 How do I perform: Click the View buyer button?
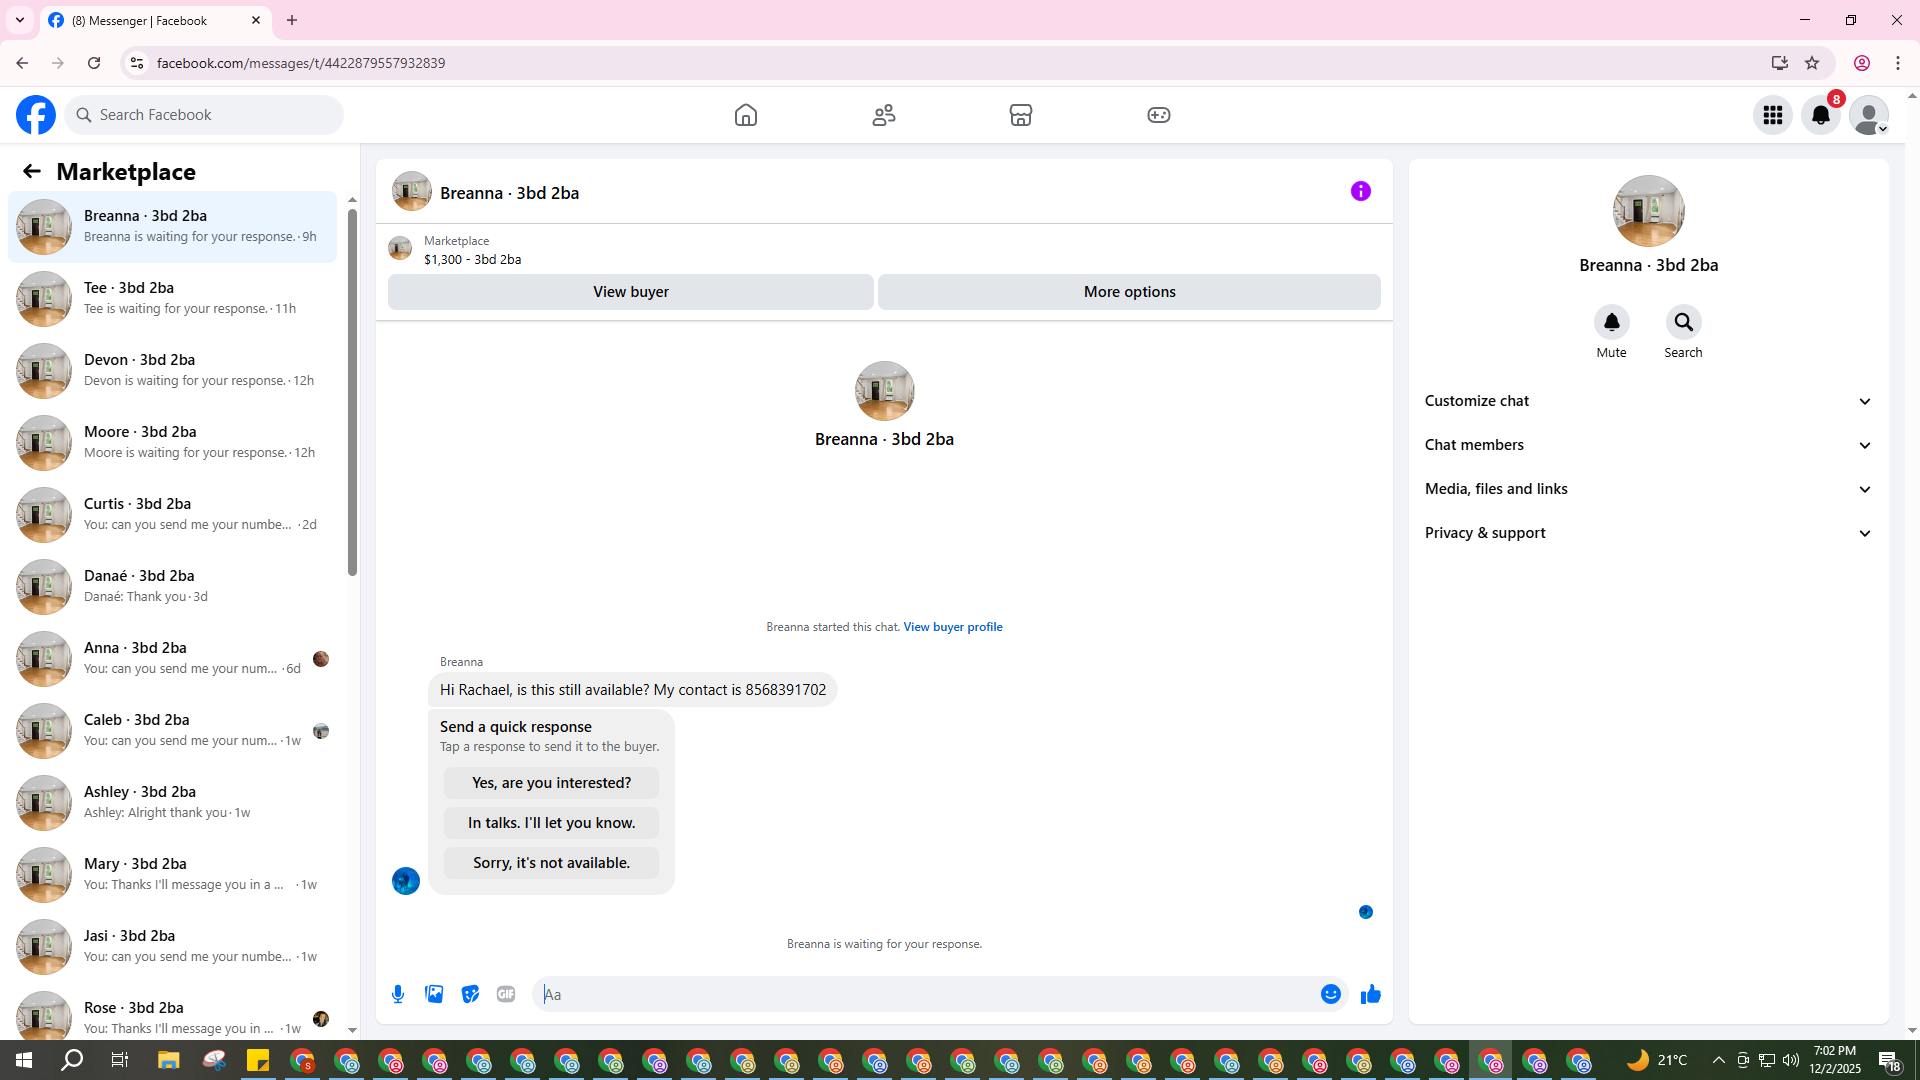point(630,292)
